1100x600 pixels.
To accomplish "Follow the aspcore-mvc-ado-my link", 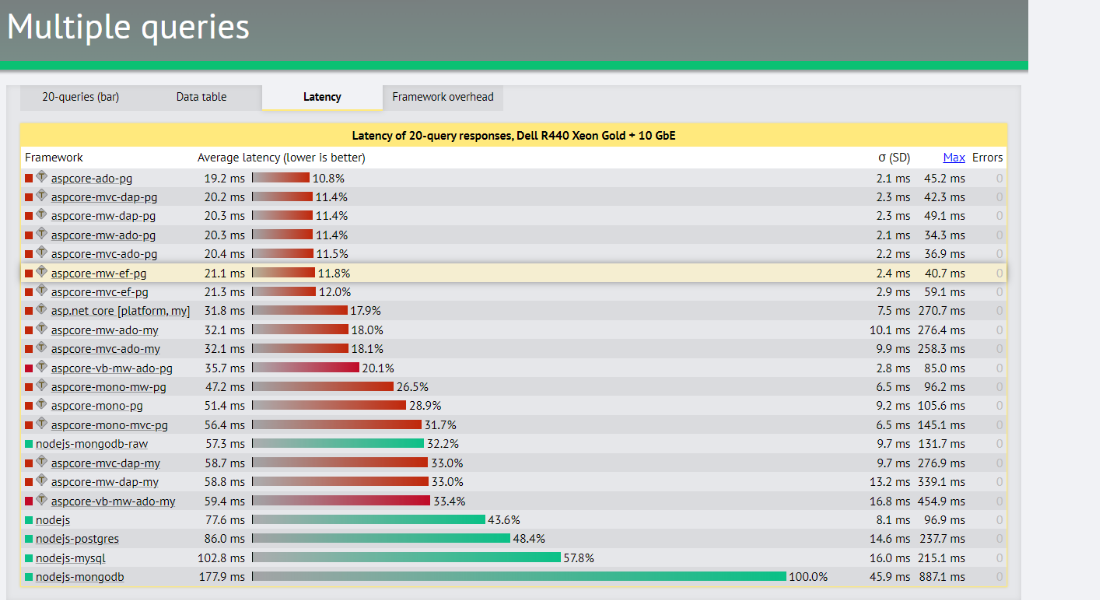I will [x=105, y=349].
